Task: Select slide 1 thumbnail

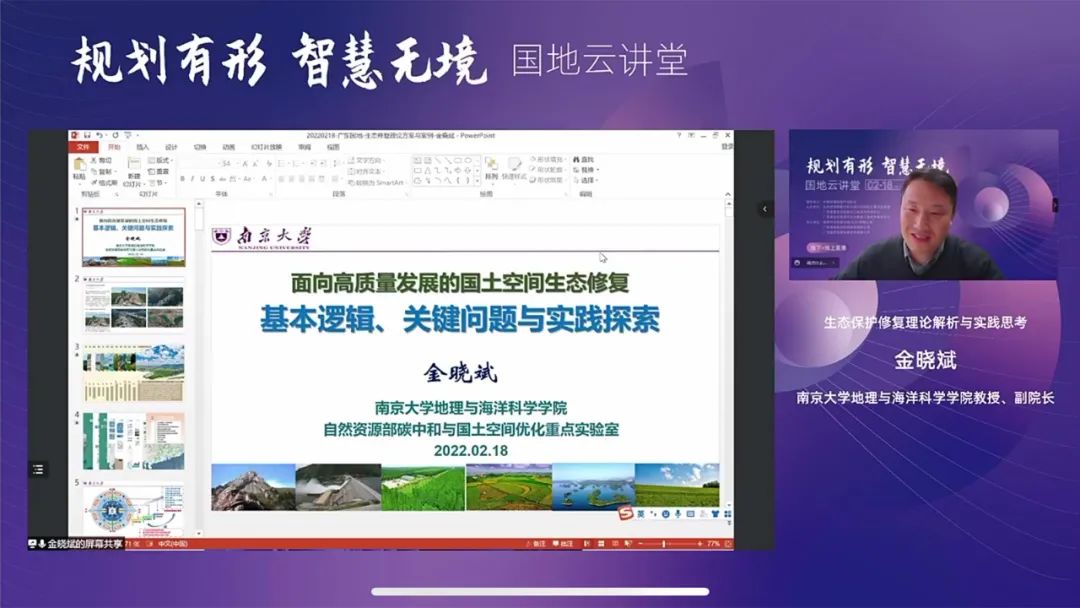Action: click(134, 238)
